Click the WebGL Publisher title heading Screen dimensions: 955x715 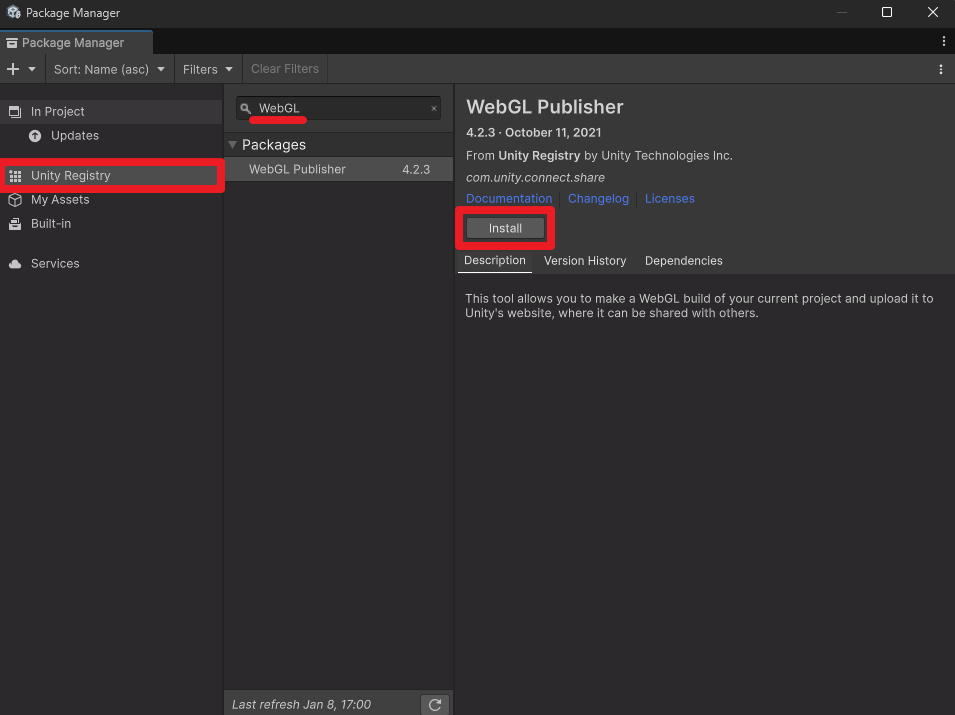(x=544, y=107)
